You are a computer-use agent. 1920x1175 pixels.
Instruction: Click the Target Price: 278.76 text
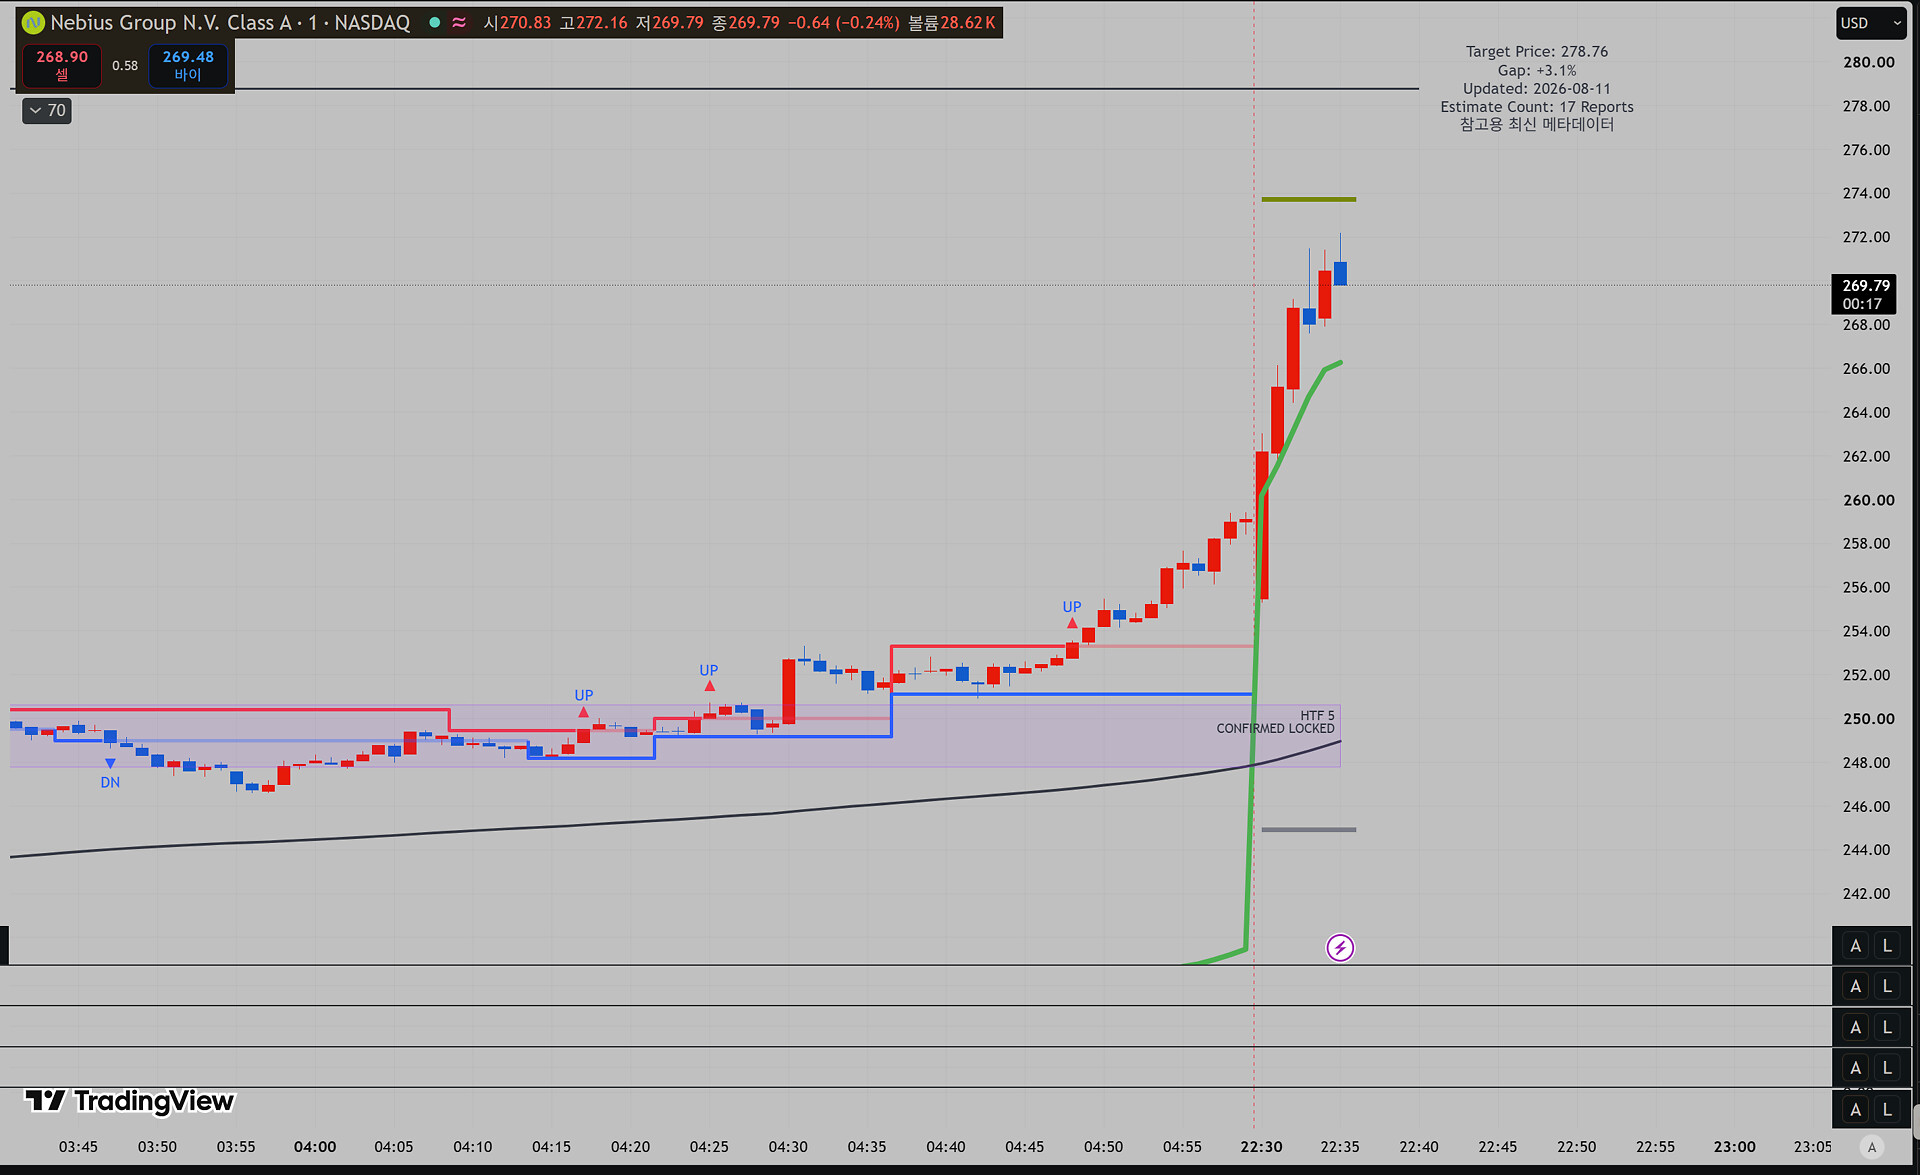point(1537,52)
